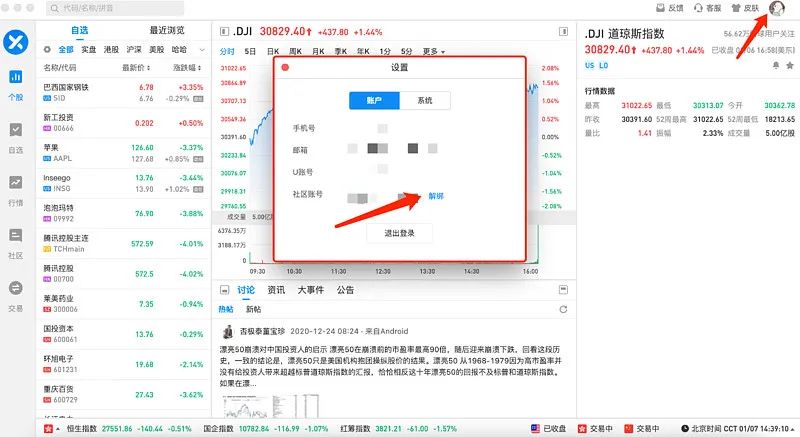
Task: Open the 大事件 events tab
Action: pyautogui.click(x=311, y=290)
